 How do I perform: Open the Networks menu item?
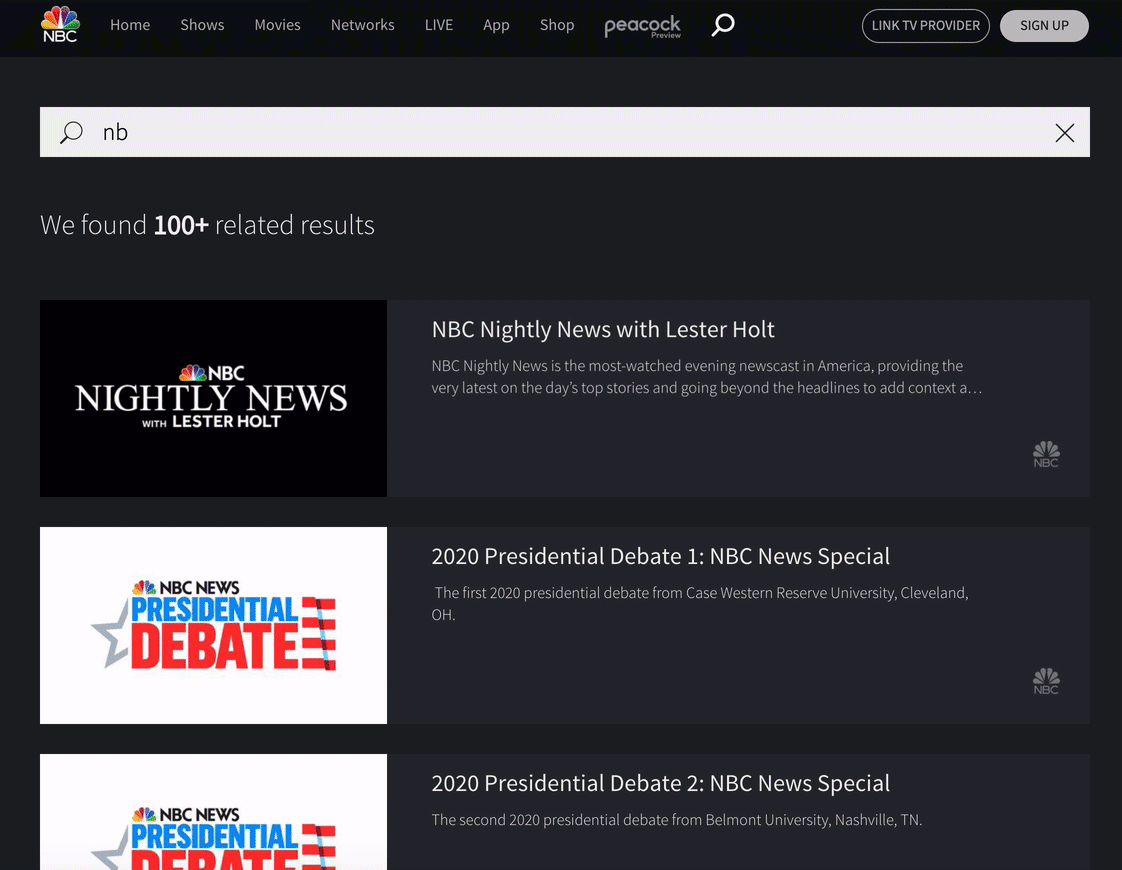pos(363,25)
